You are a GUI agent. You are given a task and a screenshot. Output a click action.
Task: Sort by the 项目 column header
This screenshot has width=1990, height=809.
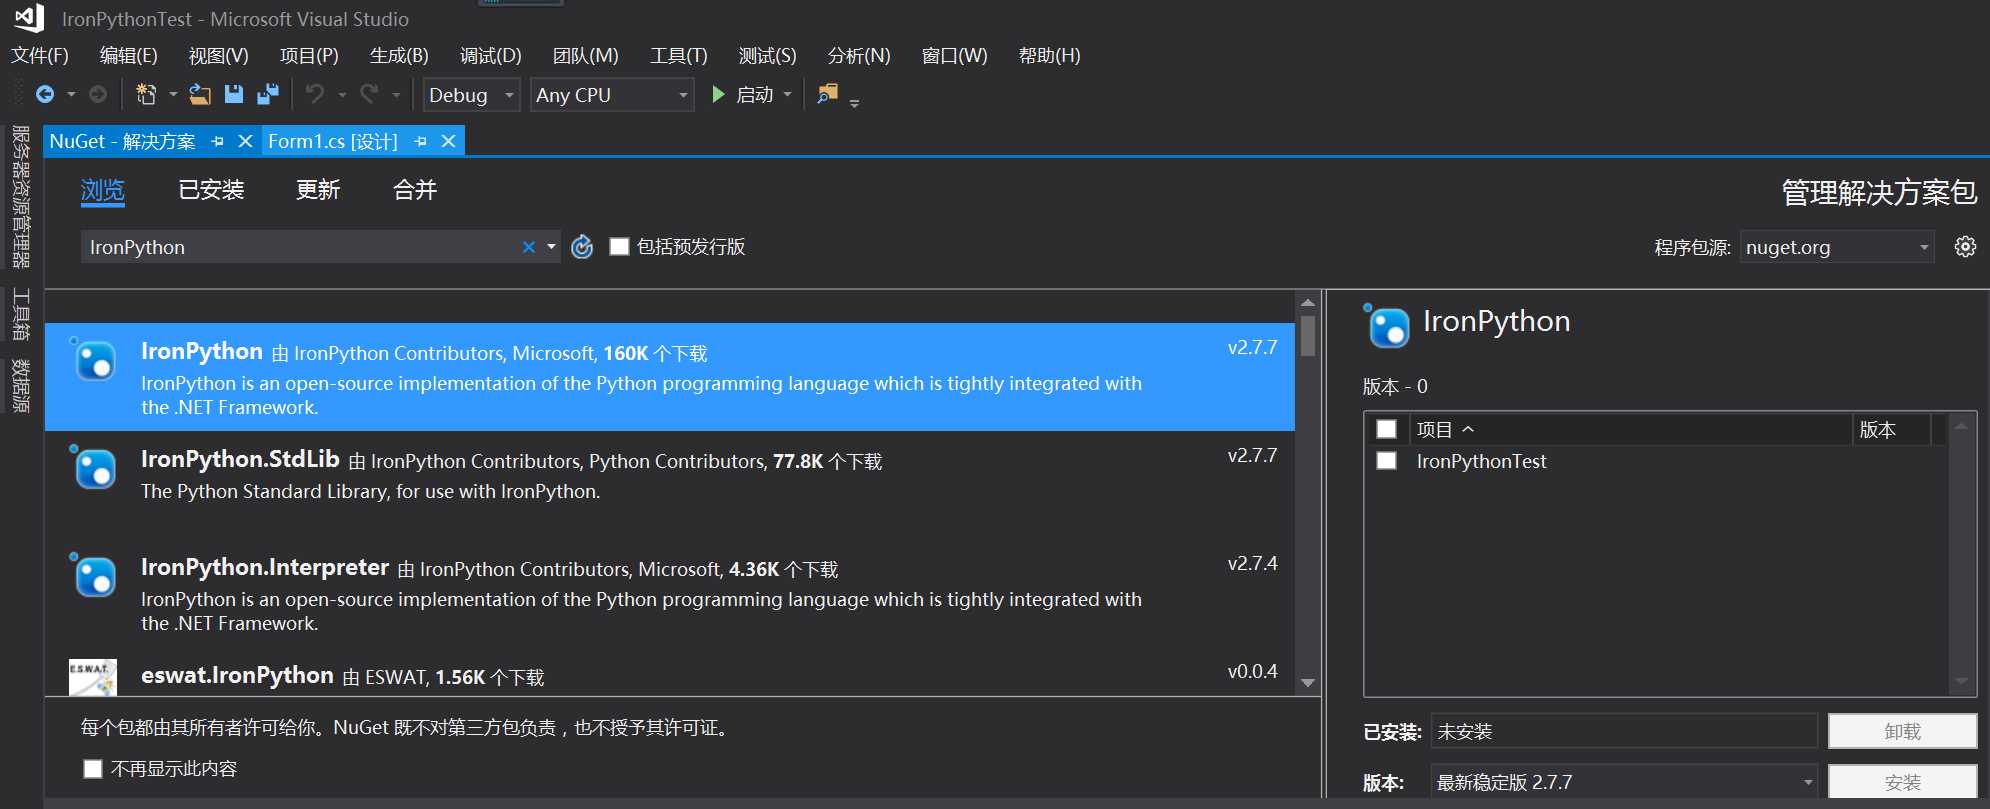click(1630, 429)
